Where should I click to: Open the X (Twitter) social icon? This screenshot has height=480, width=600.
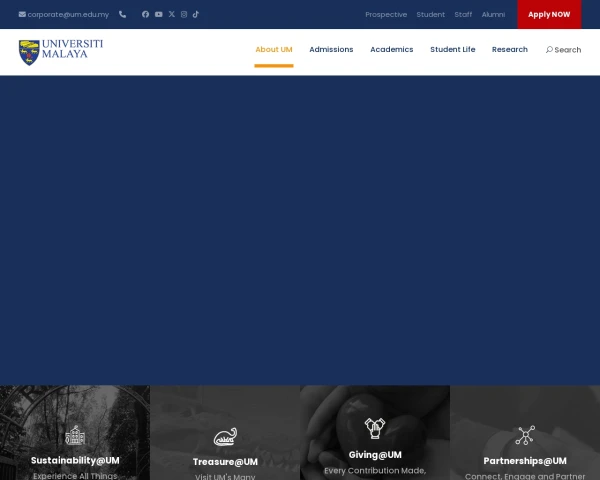click(x=171, y=14)
